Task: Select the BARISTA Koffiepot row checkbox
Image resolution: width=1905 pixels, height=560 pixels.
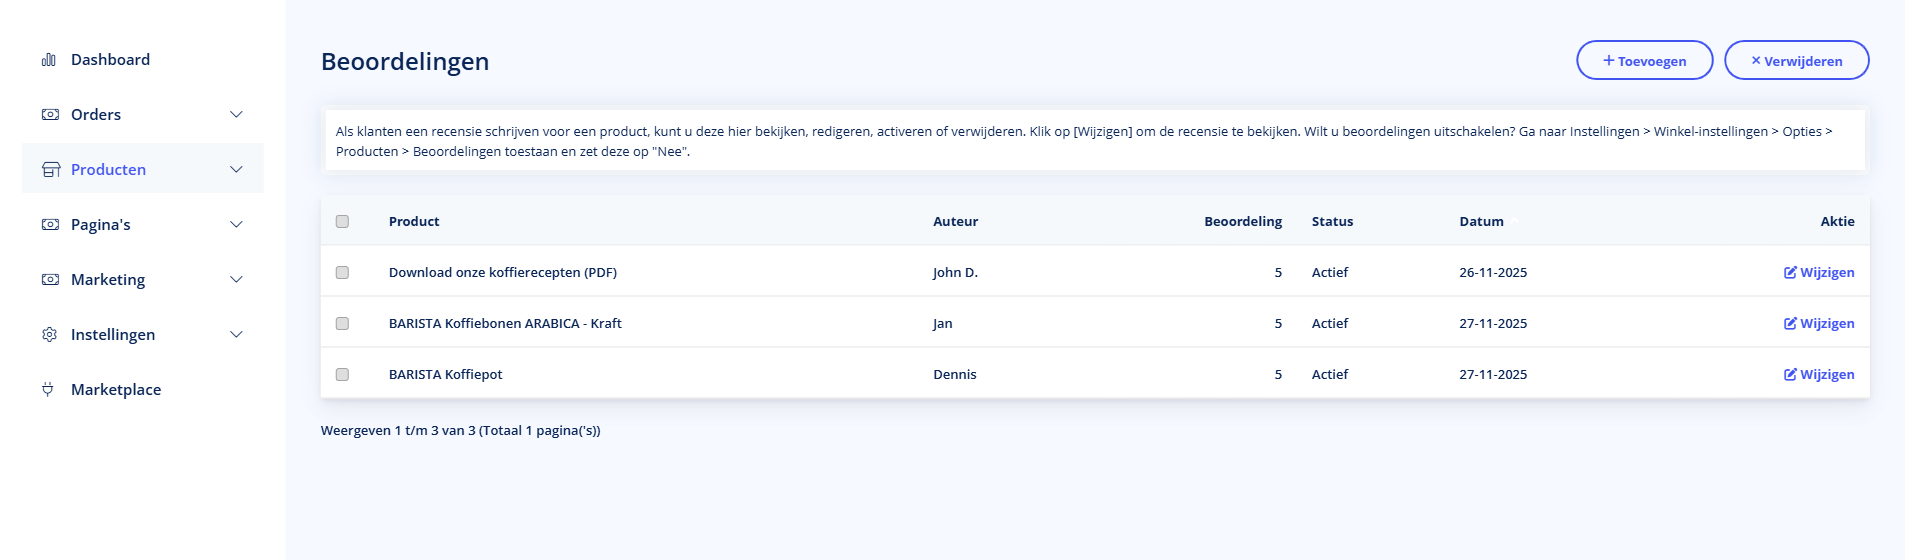Action: click(x=342, y=375)
